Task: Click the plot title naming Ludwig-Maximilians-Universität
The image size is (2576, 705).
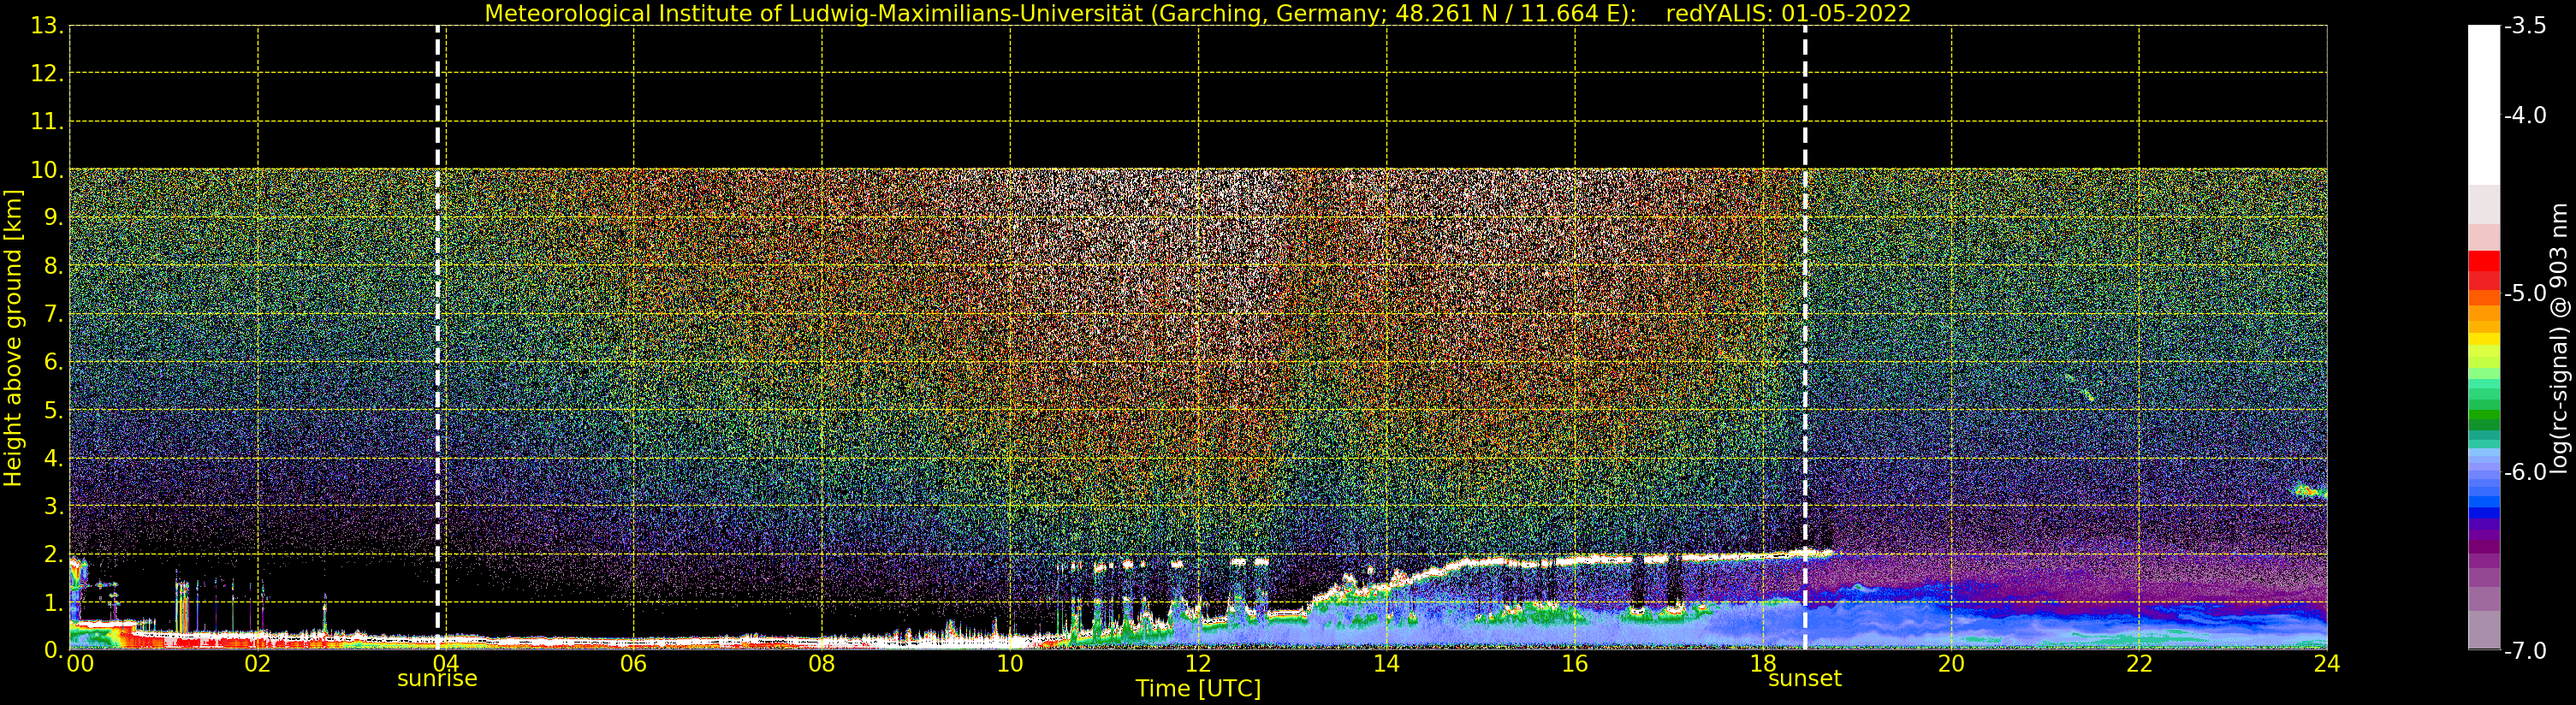Action: click(x=1198, y=14)
